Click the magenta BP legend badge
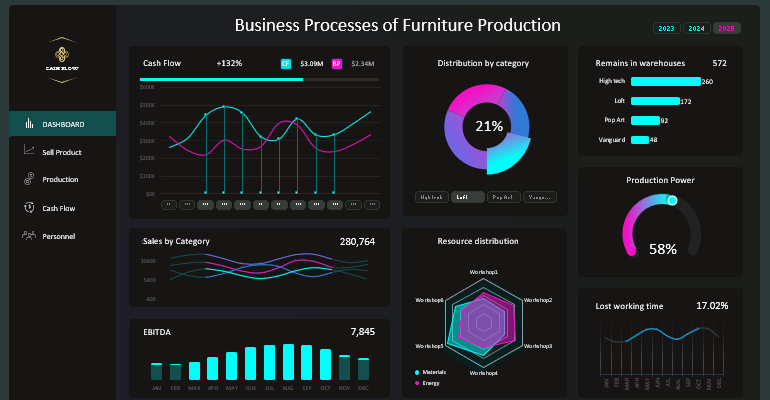770x400 pixels. pos(337,63)
